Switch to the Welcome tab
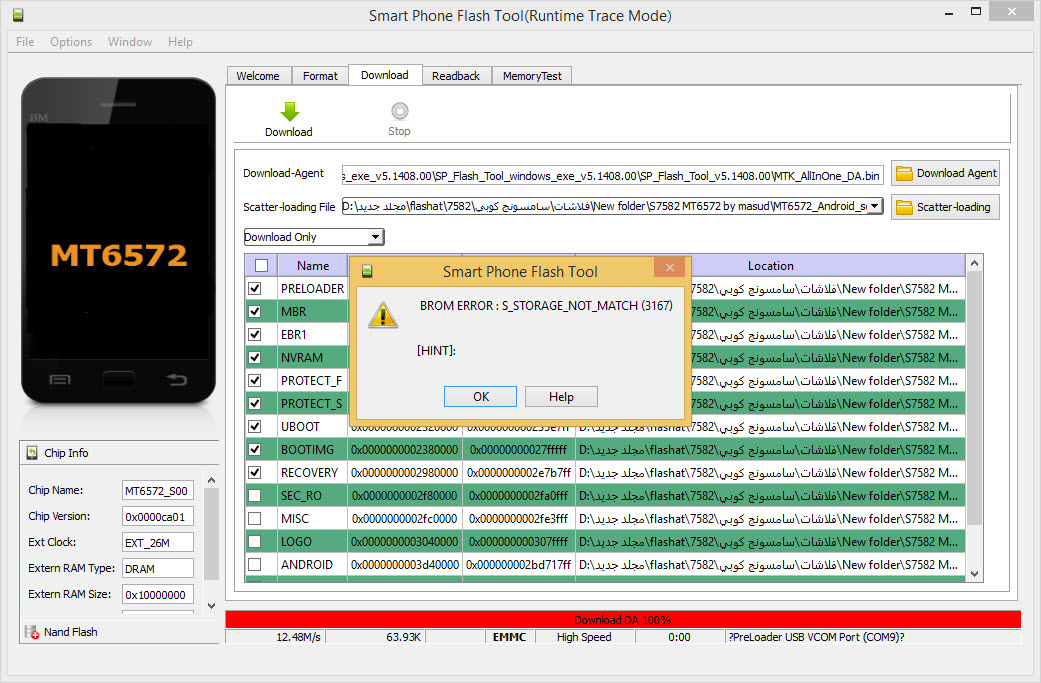The image size is (1041, 683). pos(258,76)
